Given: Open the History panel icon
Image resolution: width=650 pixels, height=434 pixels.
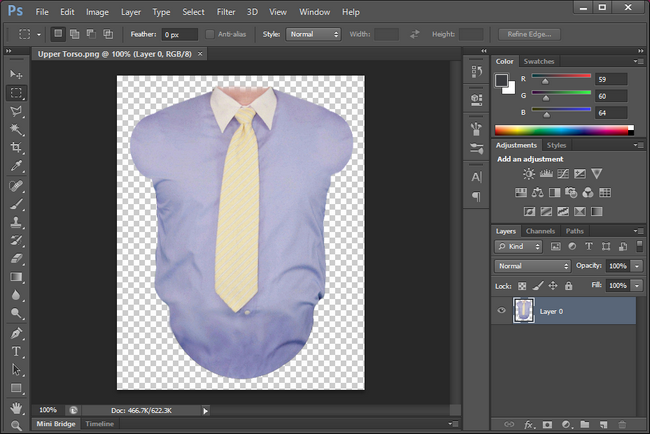Looking at the screenshot, I should point(477,72).
